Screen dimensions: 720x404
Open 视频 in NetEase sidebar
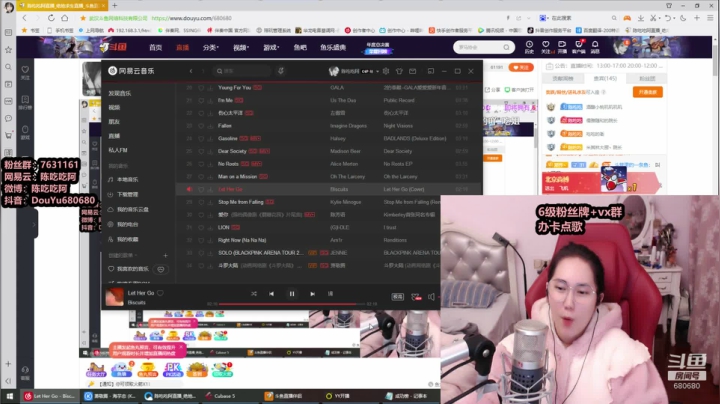click(x=114, y=107)
